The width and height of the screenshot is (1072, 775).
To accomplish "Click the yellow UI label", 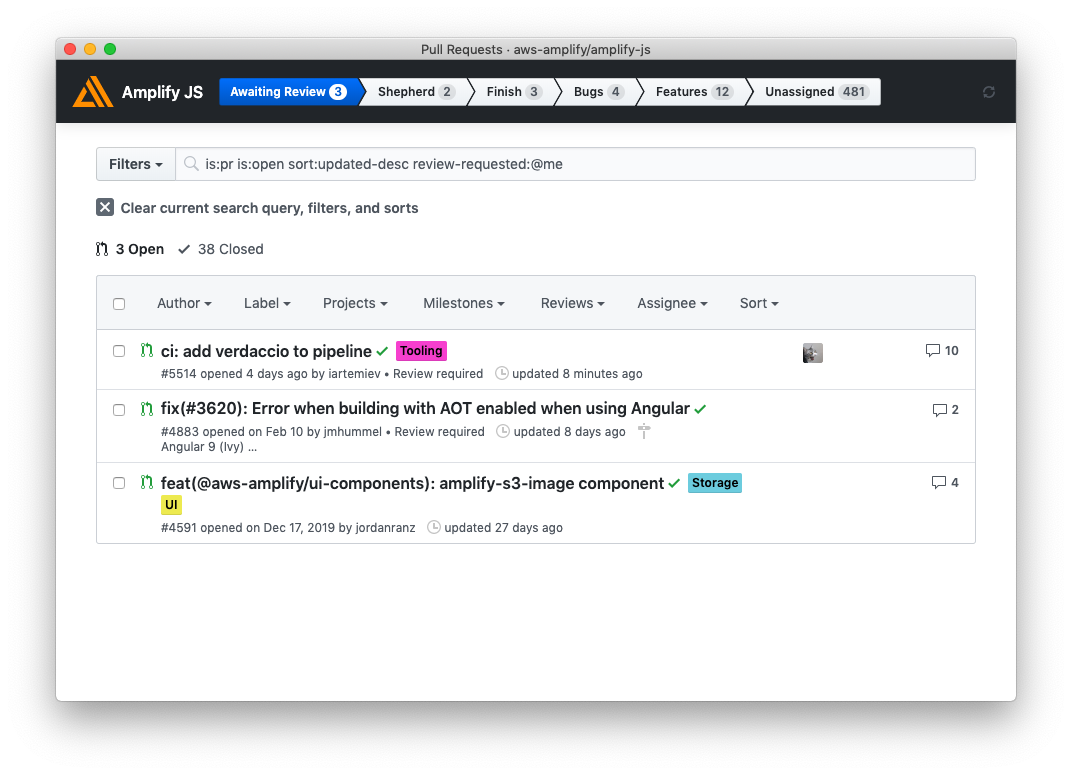I will pyautogui.click(x=171, y=504).
